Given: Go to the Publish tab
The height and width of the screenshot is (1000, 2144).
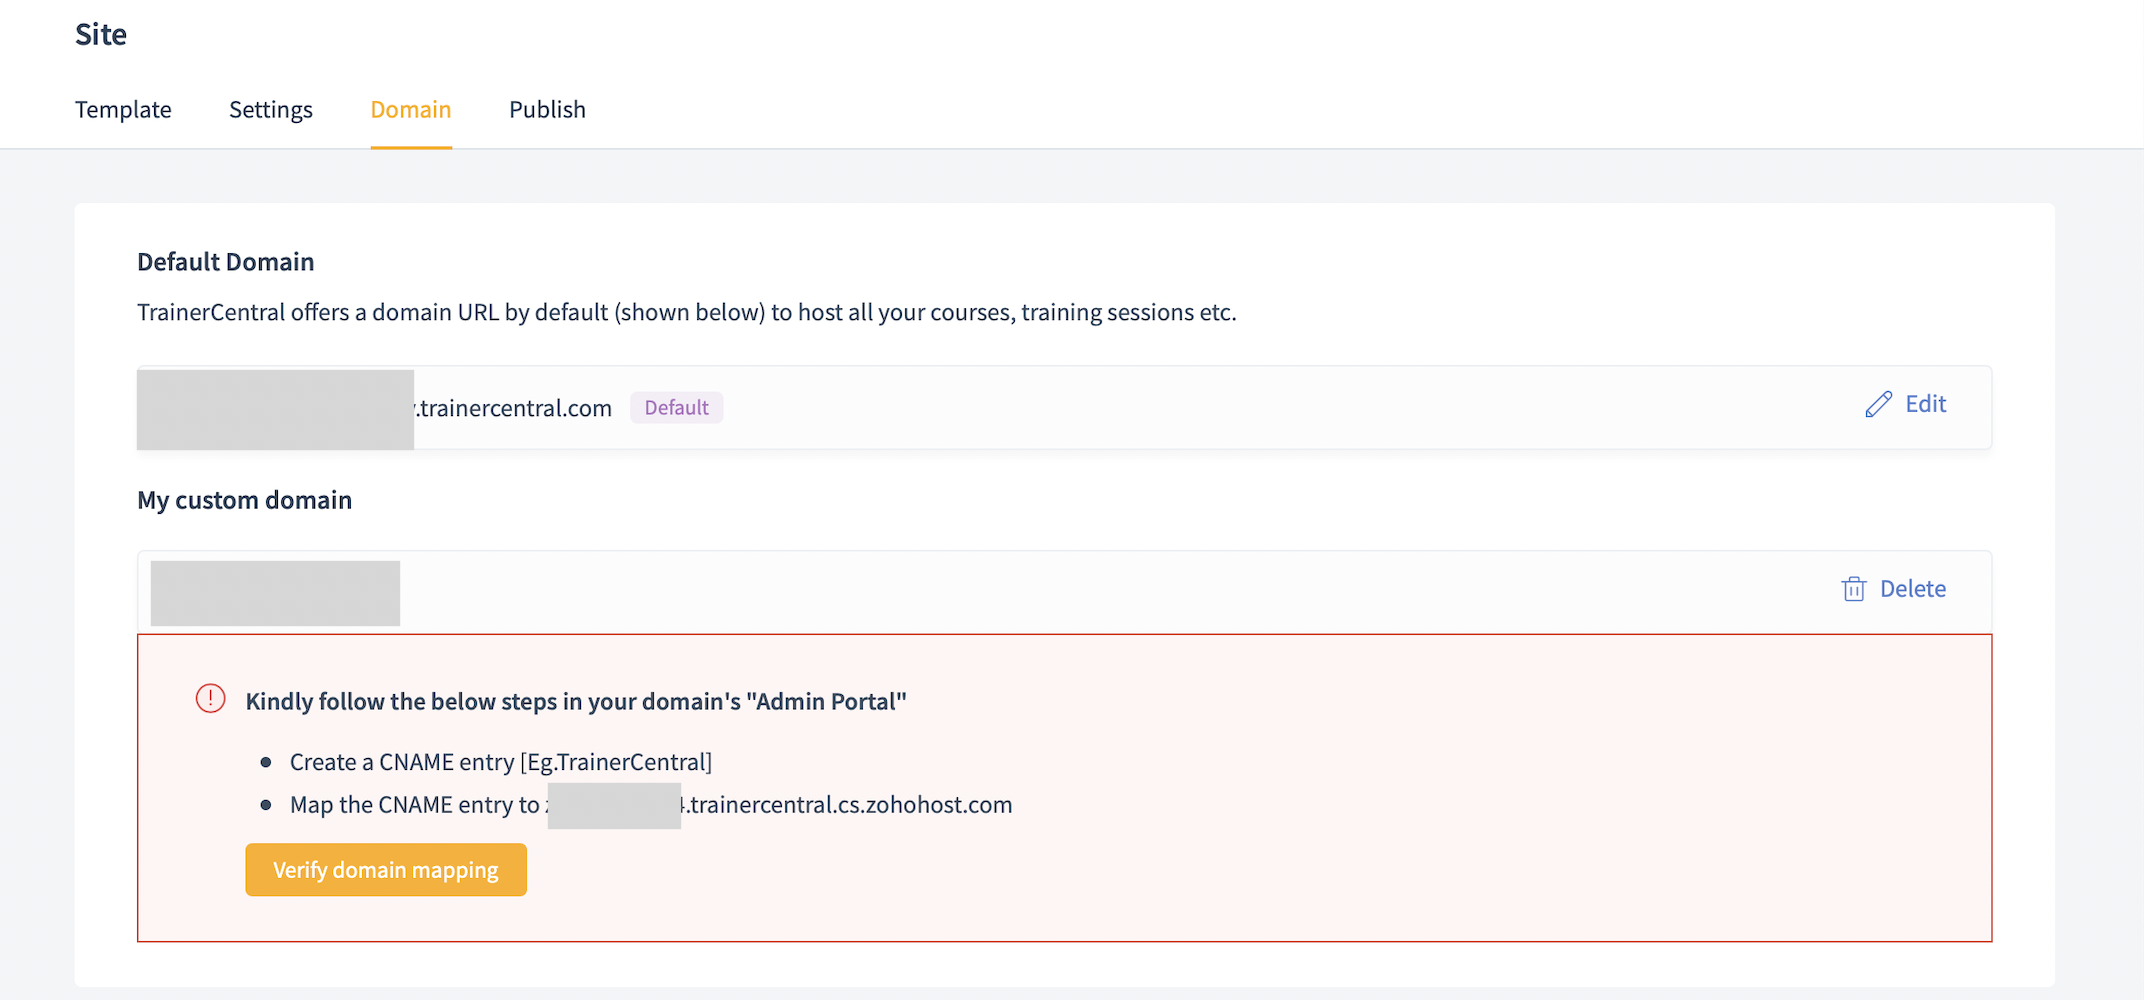Looking at the screenshot, I should tap(547, 109).
